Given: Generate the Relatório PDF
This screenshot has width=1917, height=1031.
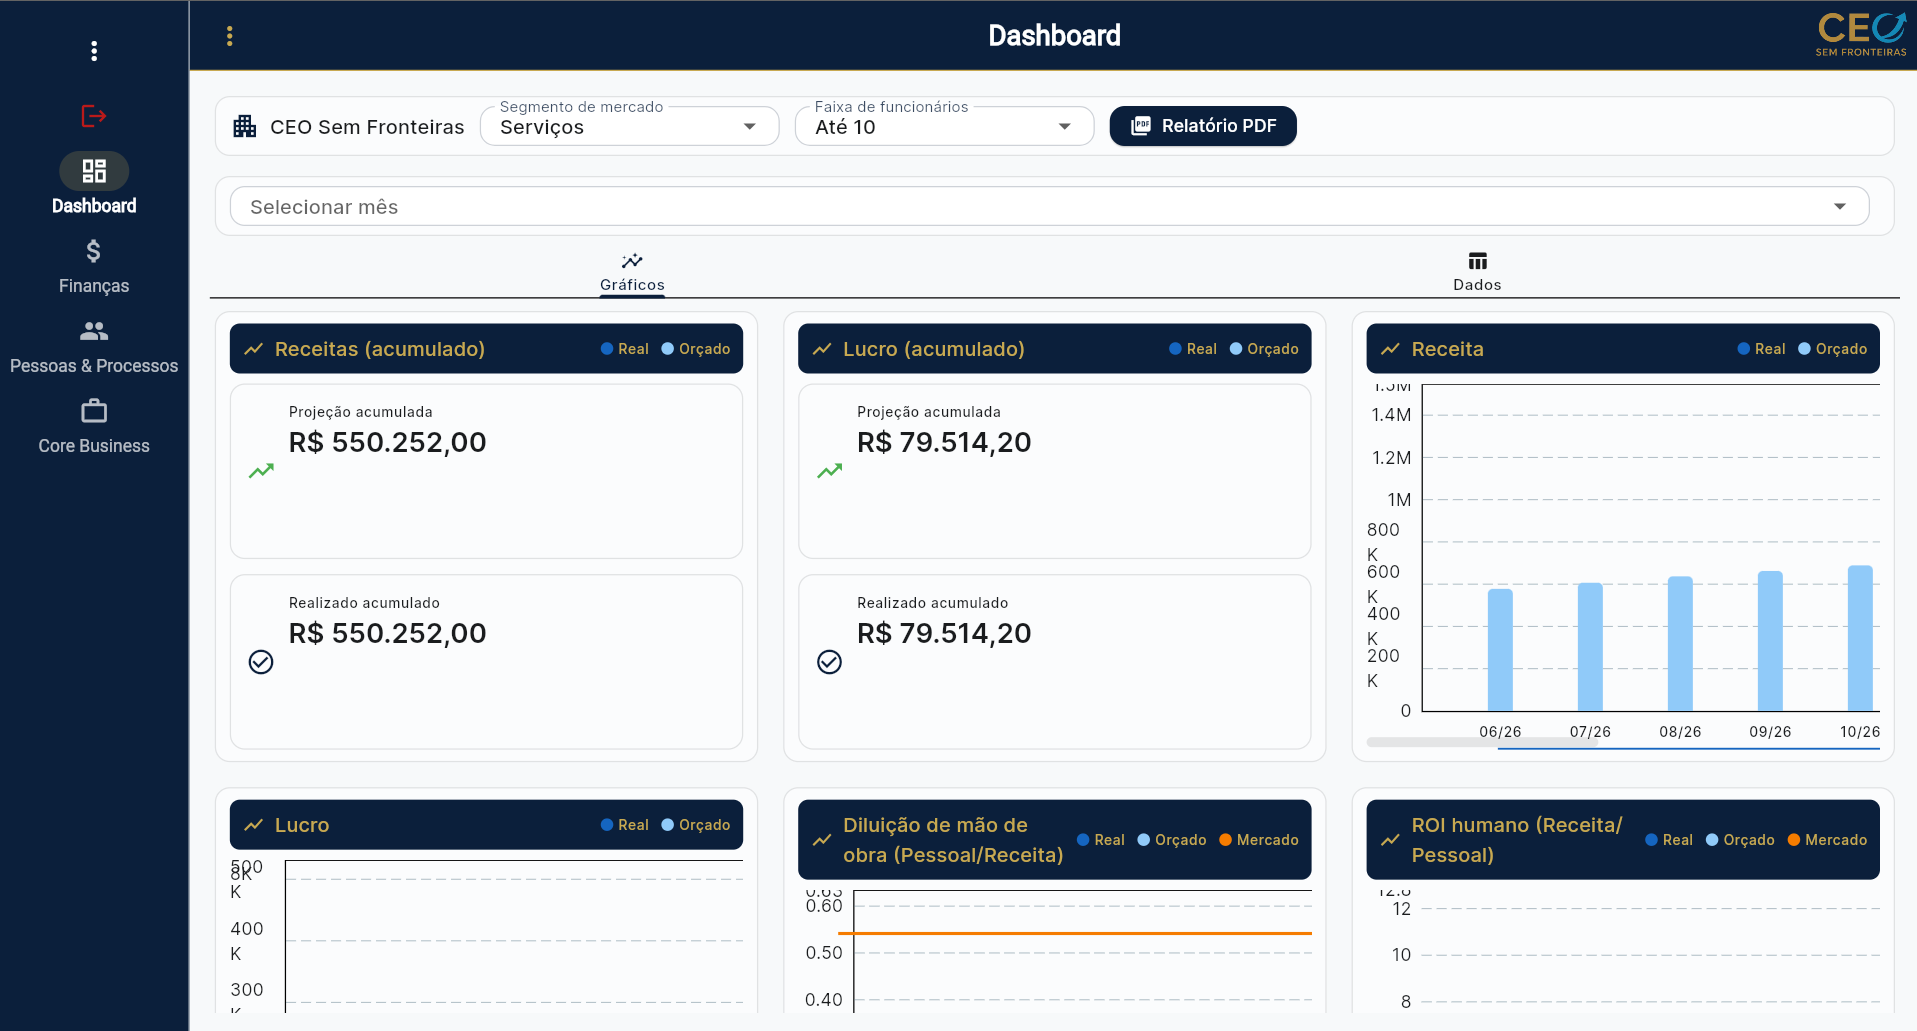Looking at the screenshot, I should click(x=1203, y=126).
